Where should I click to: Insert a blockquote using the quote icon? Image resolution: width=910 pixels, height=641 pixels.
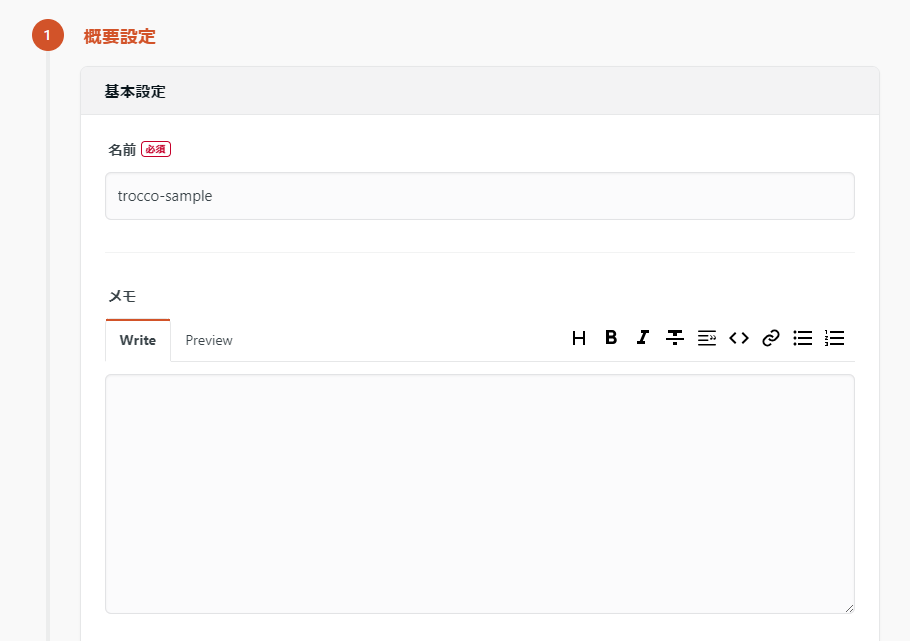[707, 338]
